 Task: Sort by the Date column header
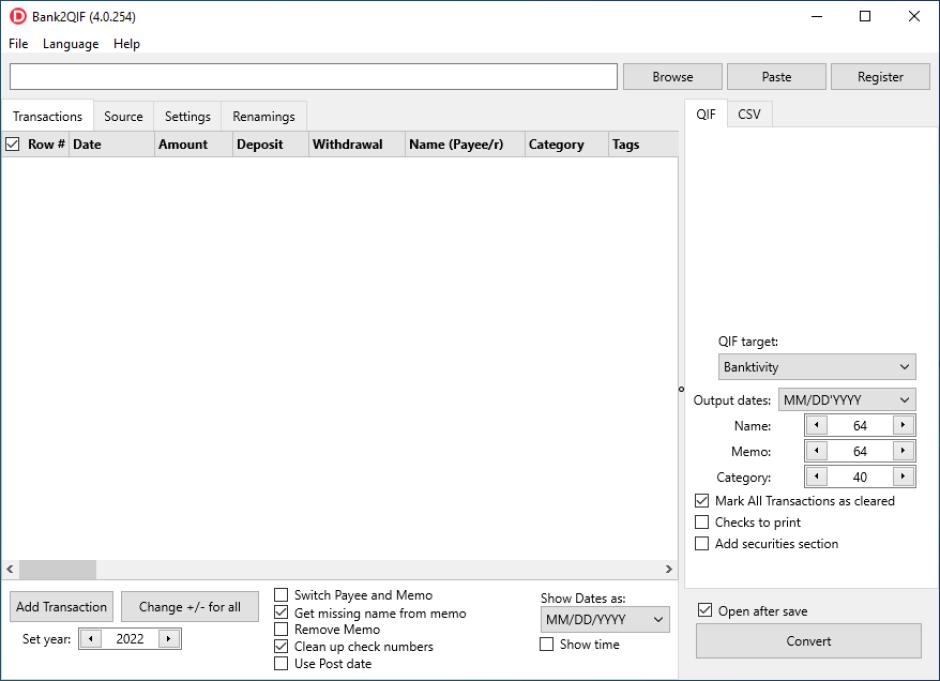pyautogui.click(x=112, y=144)
